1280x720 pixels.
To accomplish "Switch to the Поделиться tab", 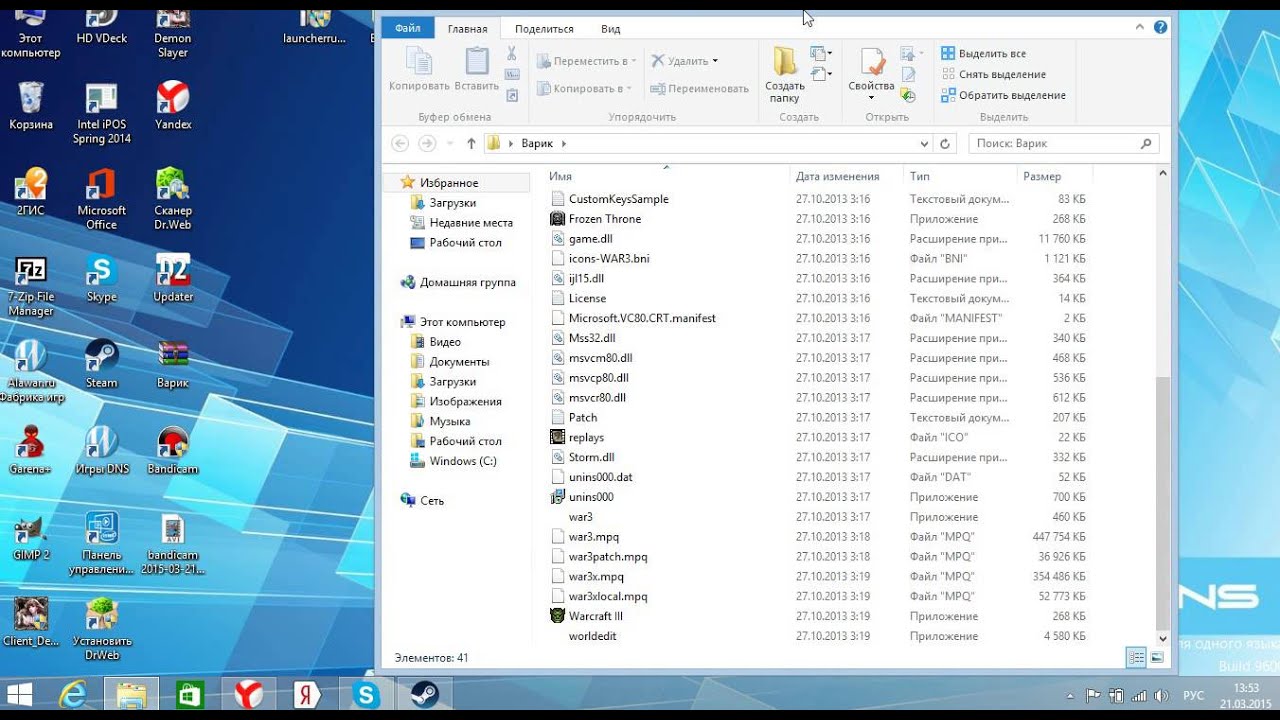I will (544, 29).
